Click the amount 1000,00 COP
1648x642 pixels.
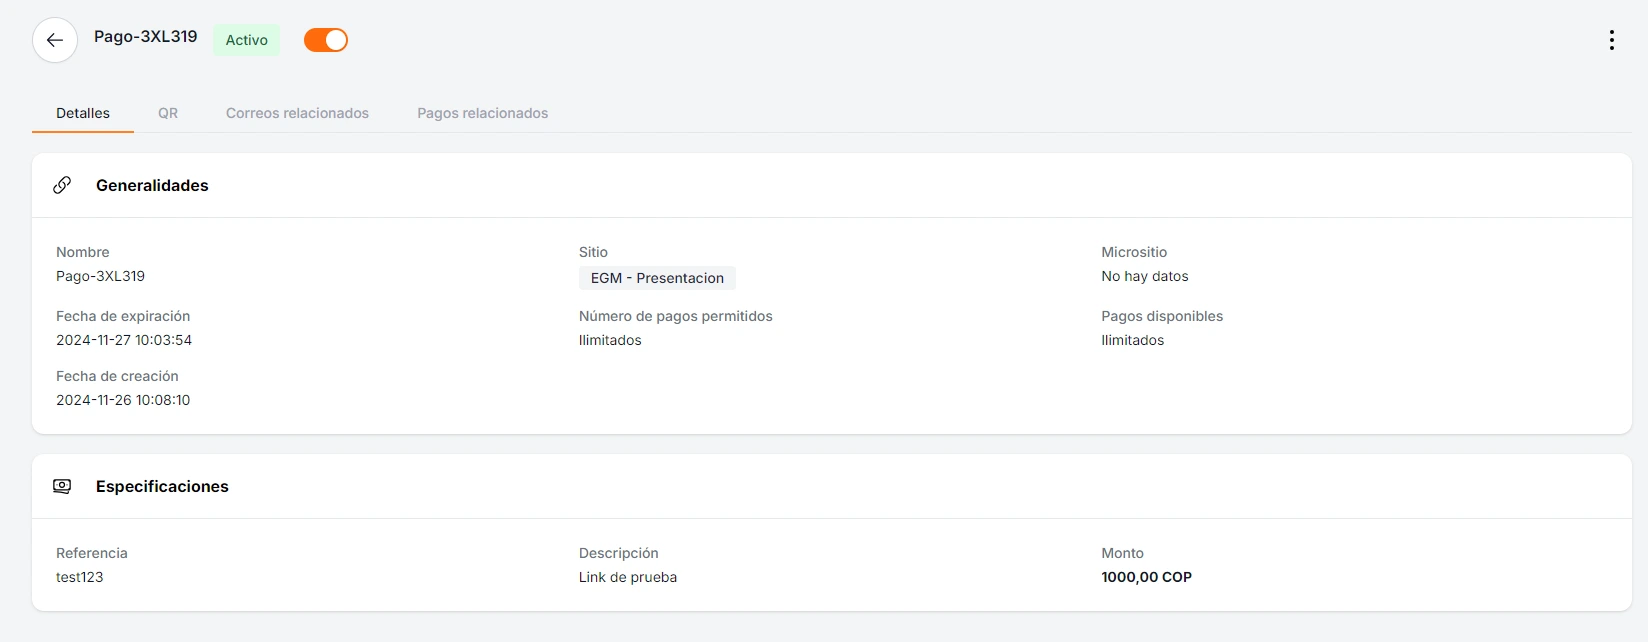point(1147,577)
